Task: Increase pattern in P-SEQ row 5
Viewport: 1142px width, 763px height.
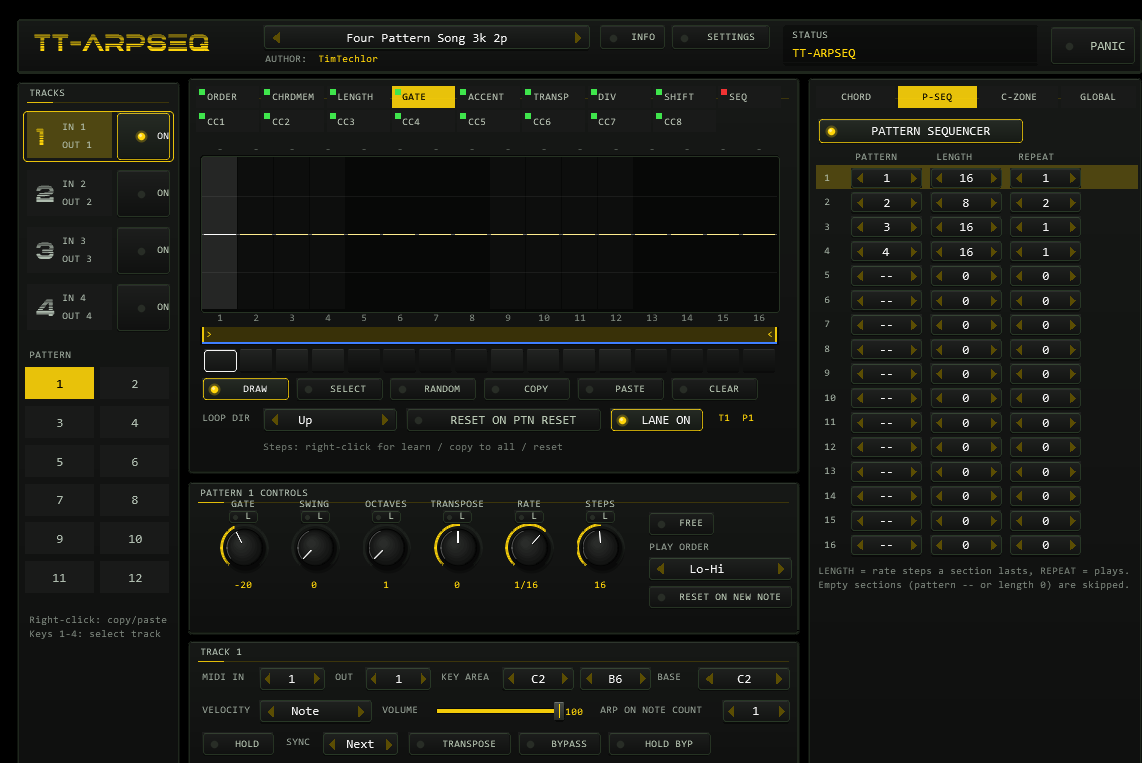Action: 913,276
